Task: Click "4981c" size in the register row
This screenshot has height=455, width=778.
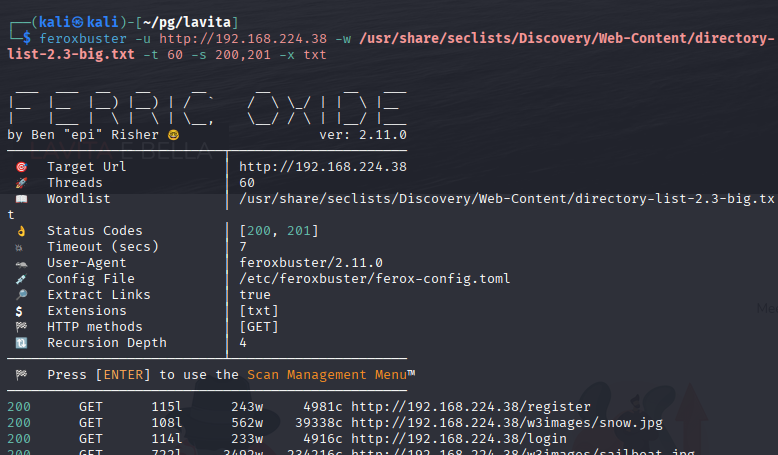Action: [x=323, y=407]
